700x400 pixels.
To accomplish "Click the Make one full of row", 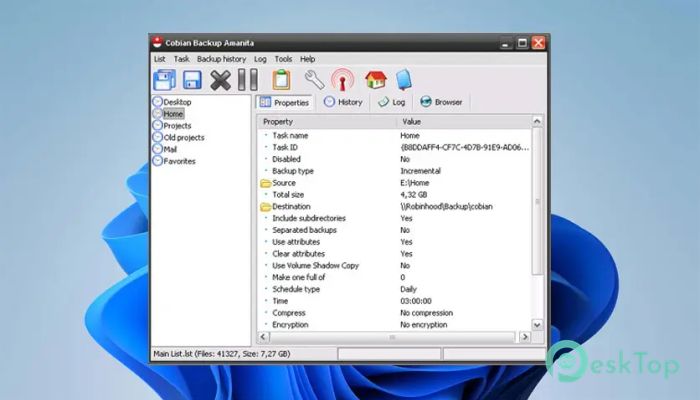I will pyautogui.click(x=395, y=278).
